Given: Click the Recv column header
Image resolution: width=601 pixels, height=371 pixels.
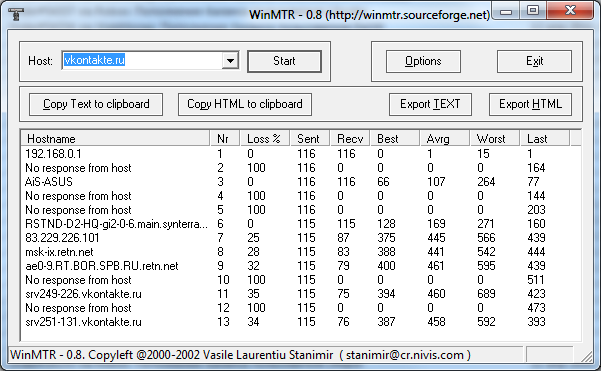Looking at the screenshot, I should coord(350,138).
